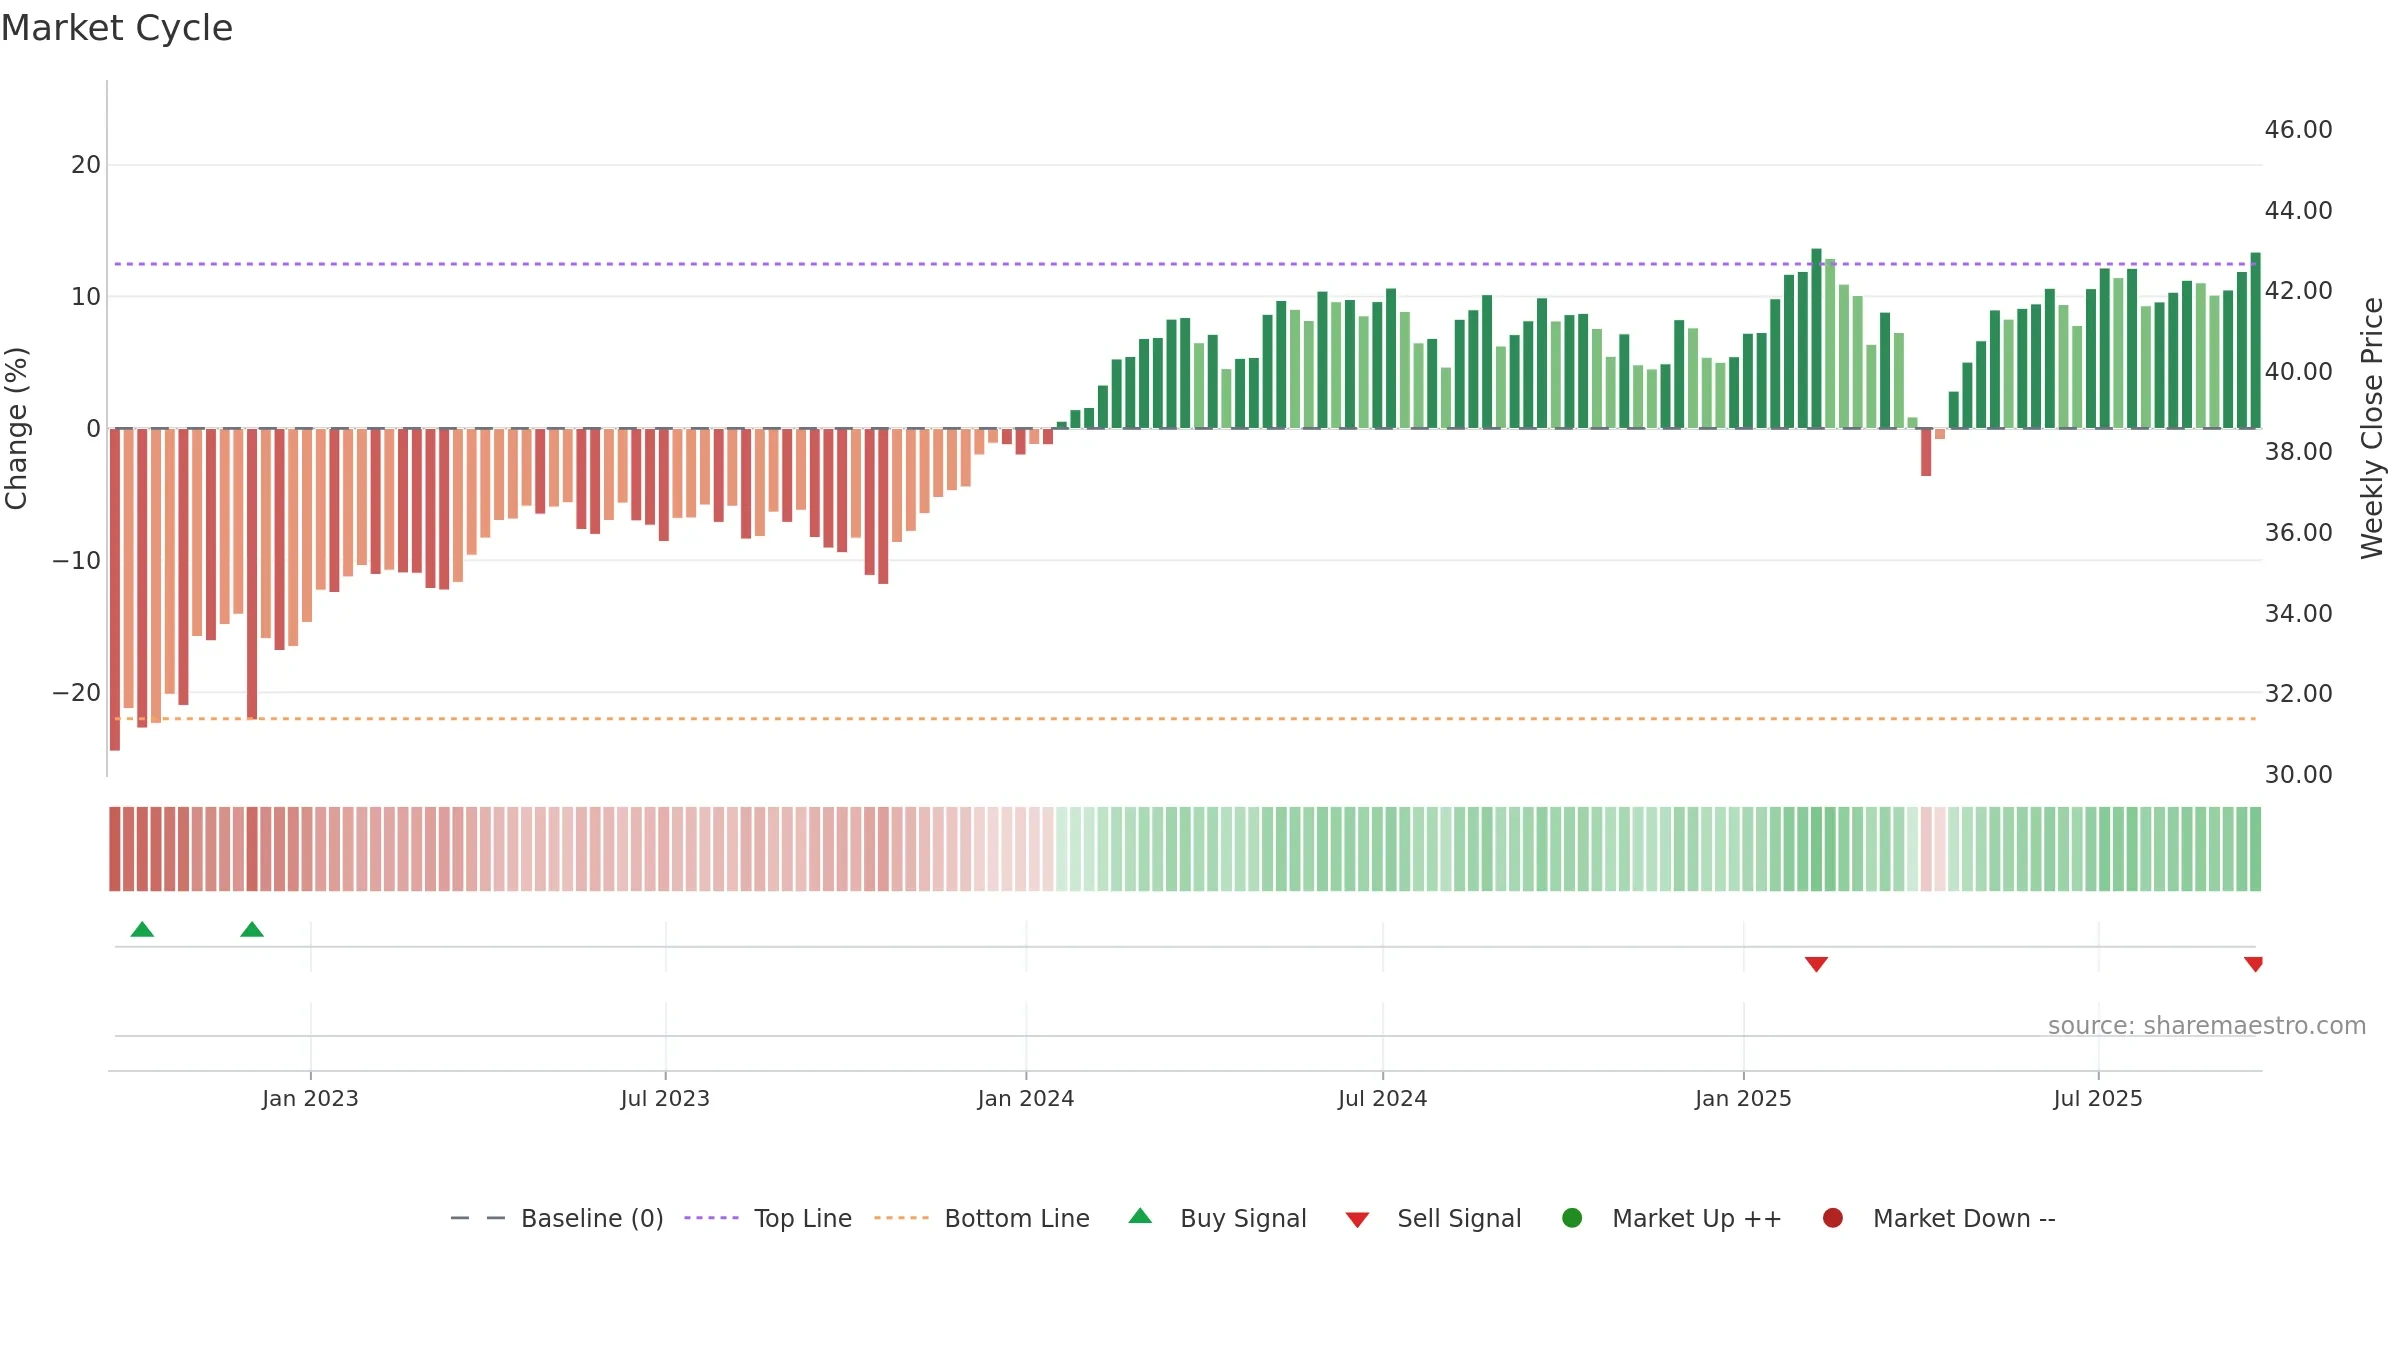Screen dimensions: 2400x1350
Task: Click the Jan 2024 axis label
Action: tap(1026, 1098)
